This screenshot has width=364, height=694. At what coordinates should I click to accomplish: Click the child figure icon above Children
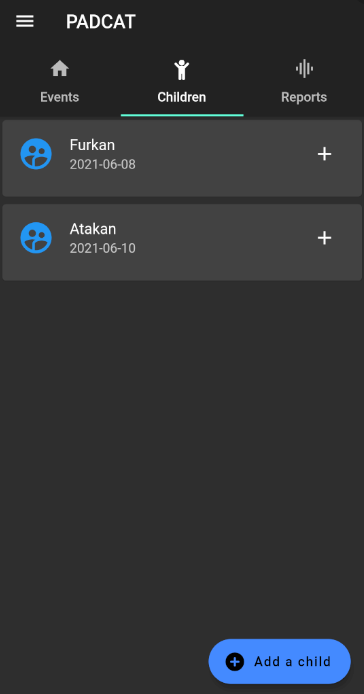coord(182,69)
